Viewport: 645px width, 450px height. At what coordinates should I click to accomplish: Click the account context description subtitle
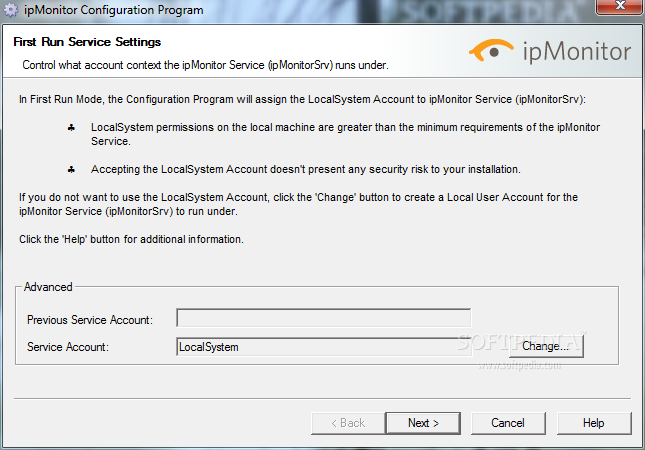[x=205, y=65]
